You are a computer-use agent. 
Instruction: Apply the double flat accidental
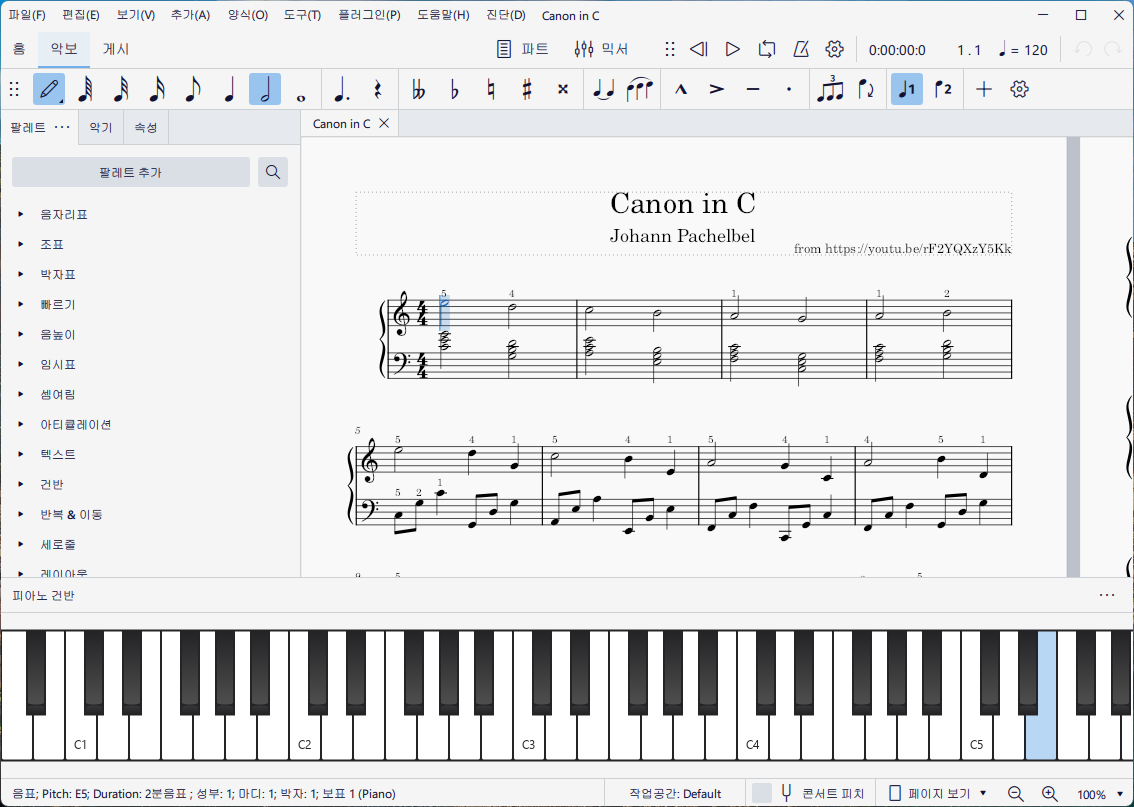418,90
